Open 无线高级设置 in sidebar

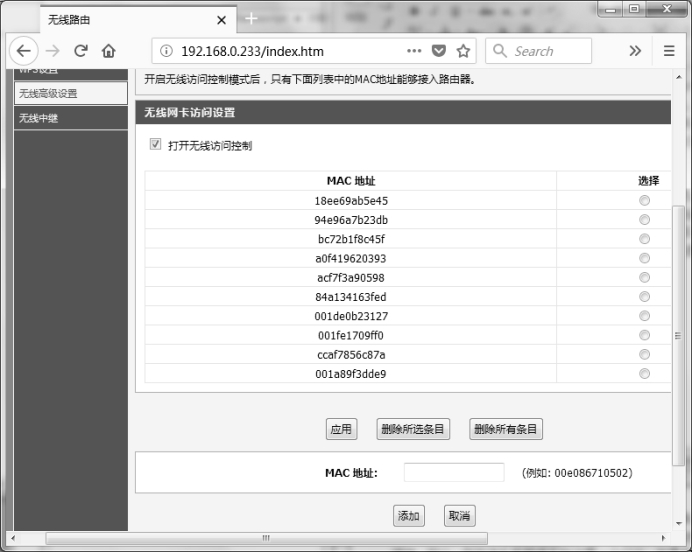pos(71,93)
